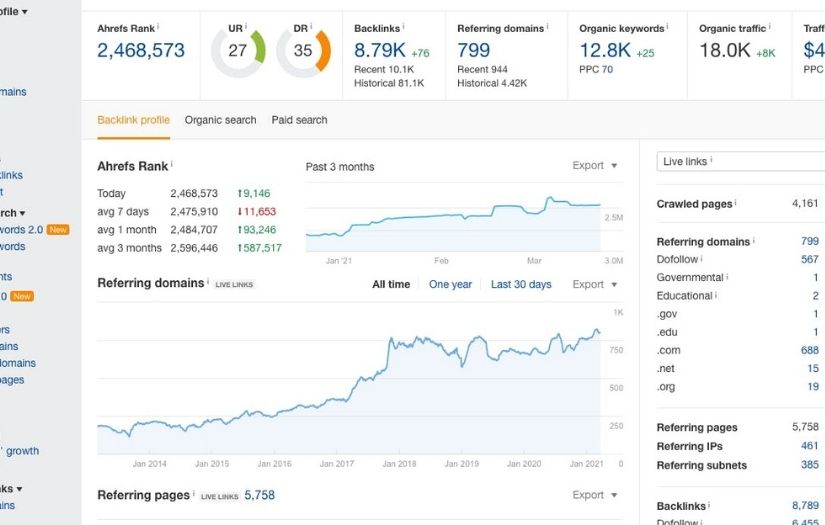Open the 799 referring domains link
825x525 pixels.
coord(473,51)
